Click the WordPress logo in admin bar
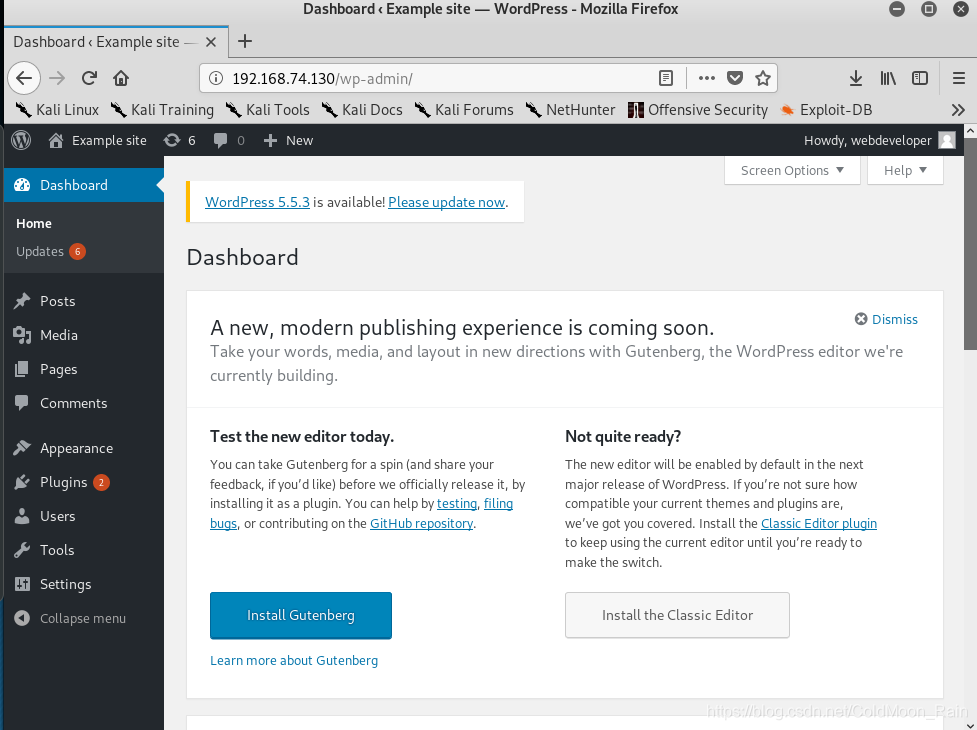This screenshot has width=977, height=730. pos(21,140)
